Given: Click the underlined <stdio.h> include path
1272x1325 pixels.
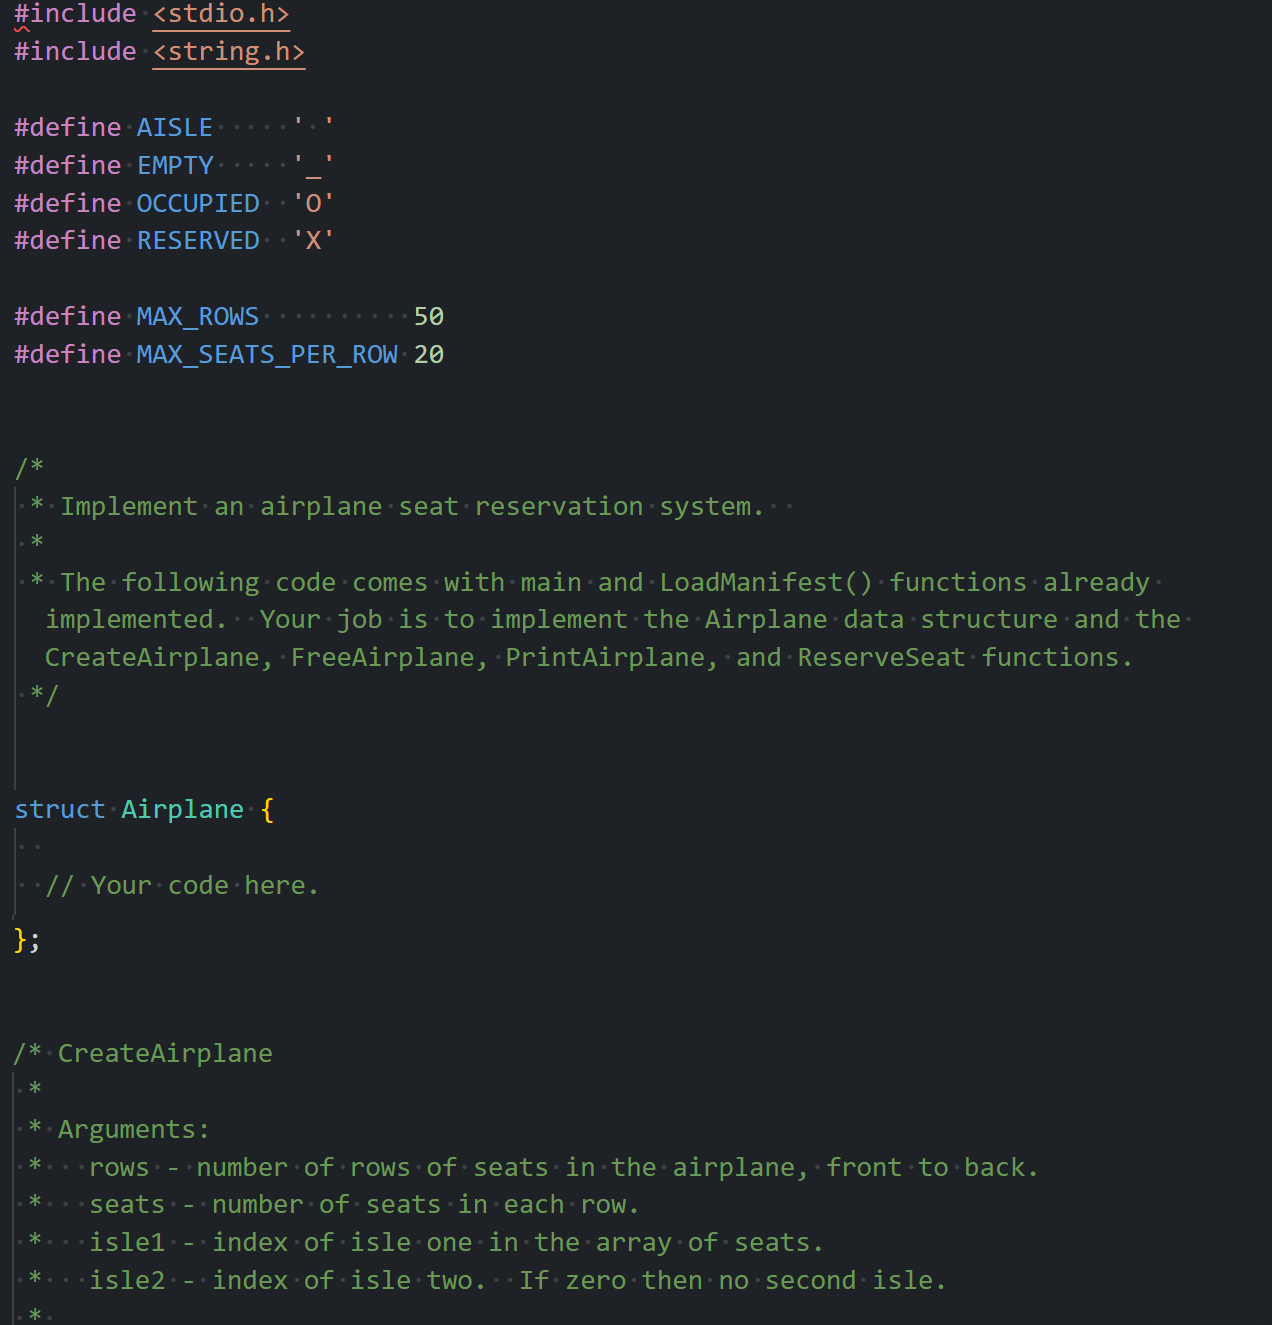Looking at the screenshot, I should pos(221,14).
